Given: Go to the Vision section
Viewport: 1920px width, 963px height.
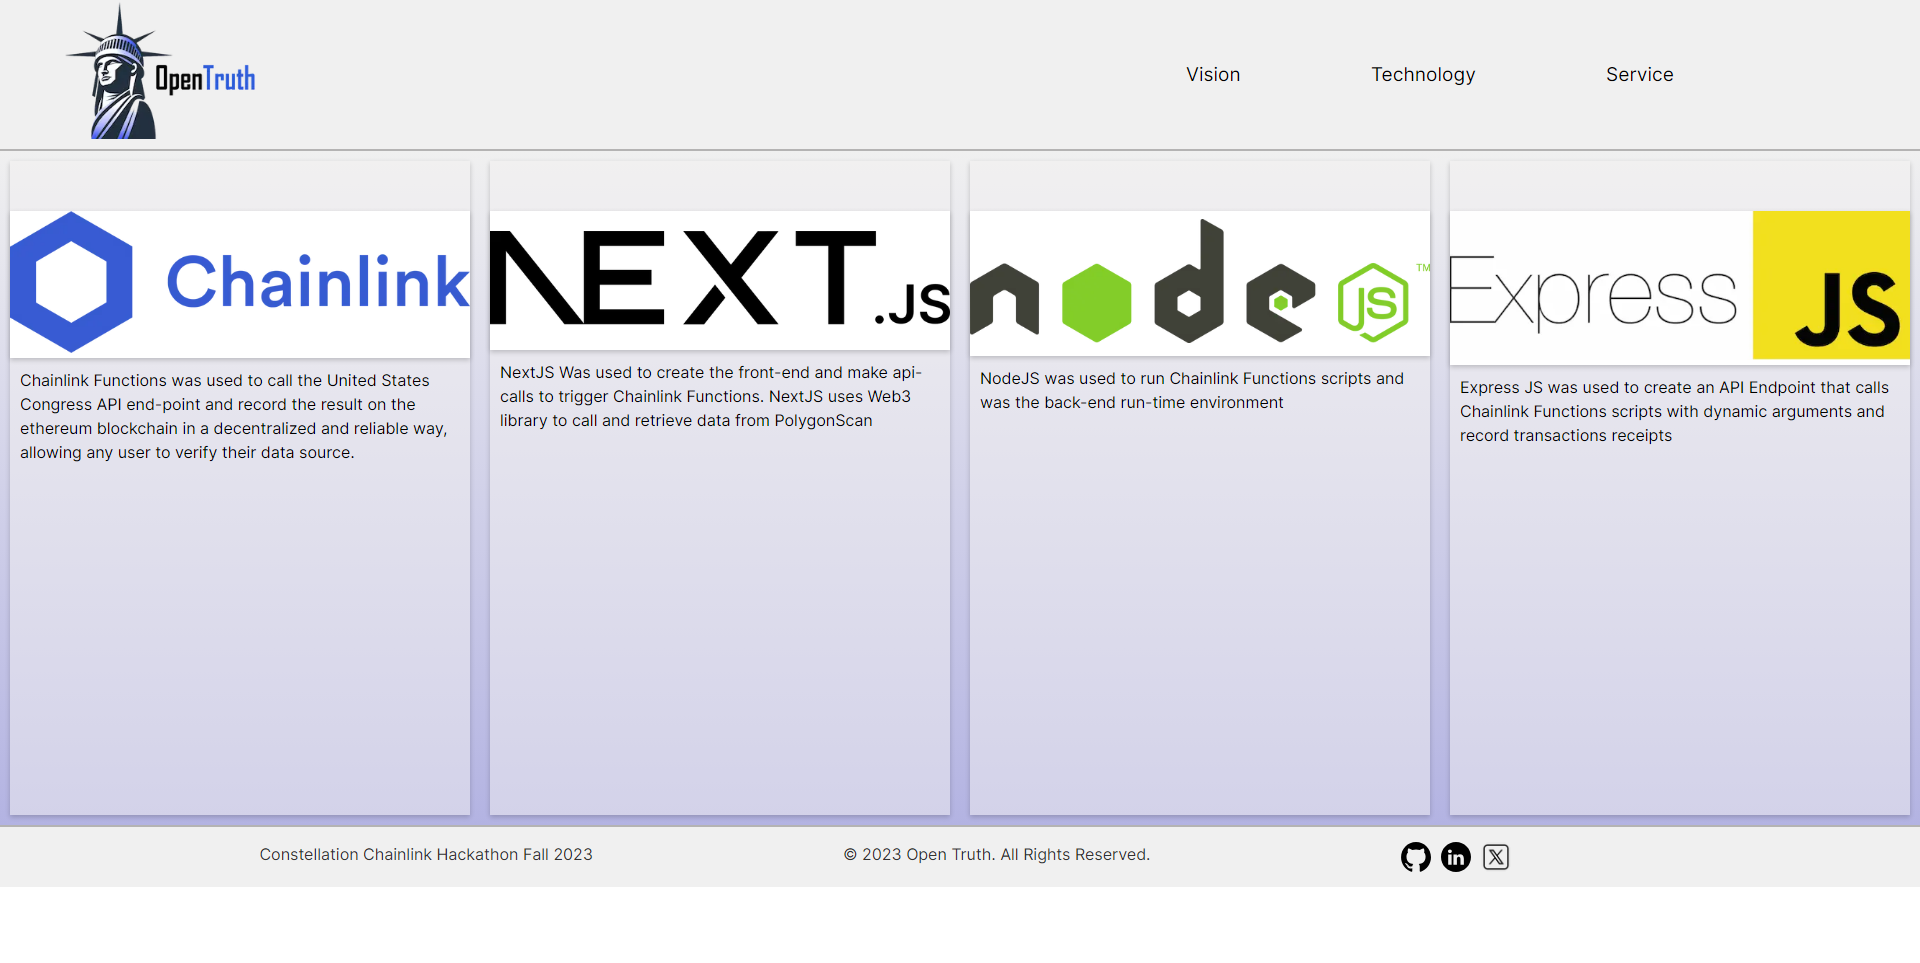Looking at the screenshot, I should [x=1213, y=75].
